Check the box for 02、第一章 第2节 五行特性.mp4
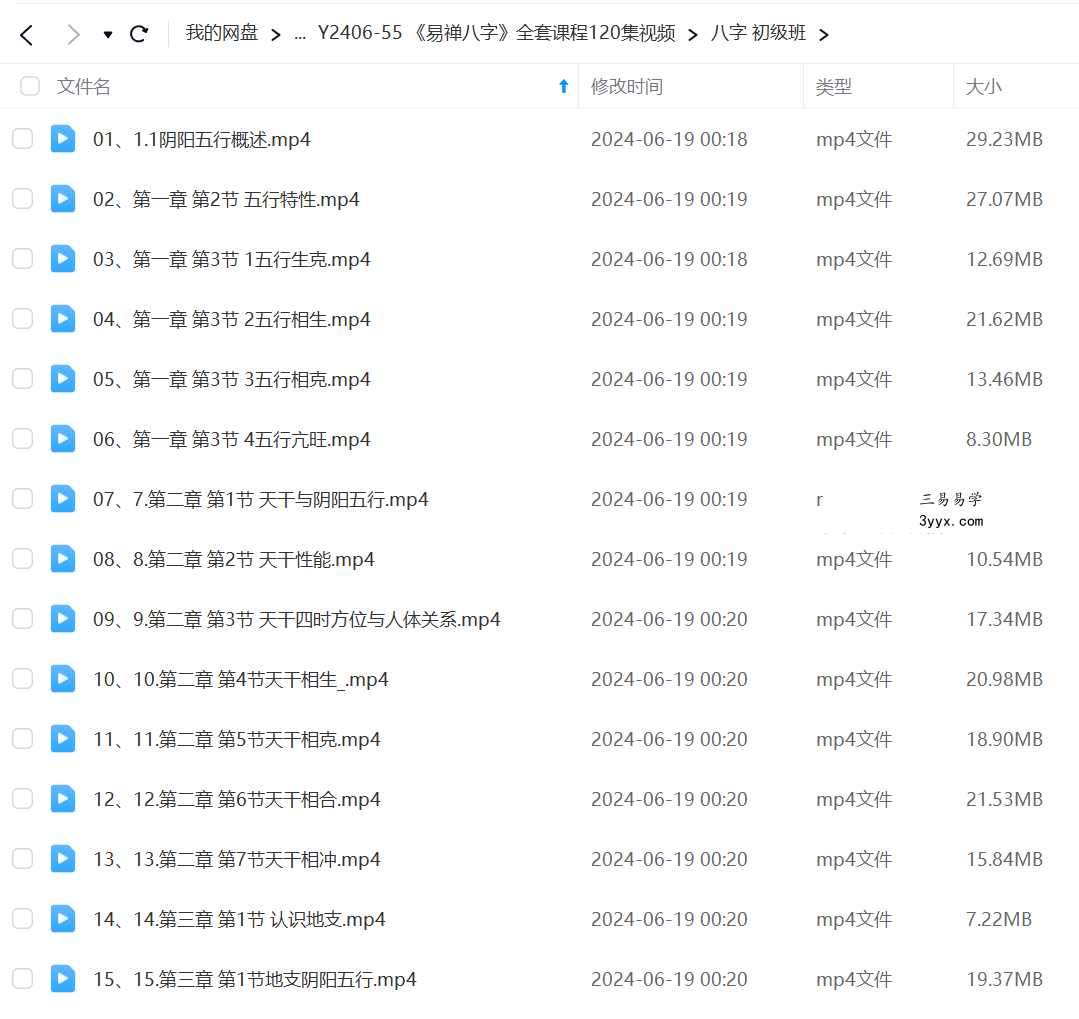Image resolution: width=1079 pixels, height=1019 pixels. tap(23, 199)
